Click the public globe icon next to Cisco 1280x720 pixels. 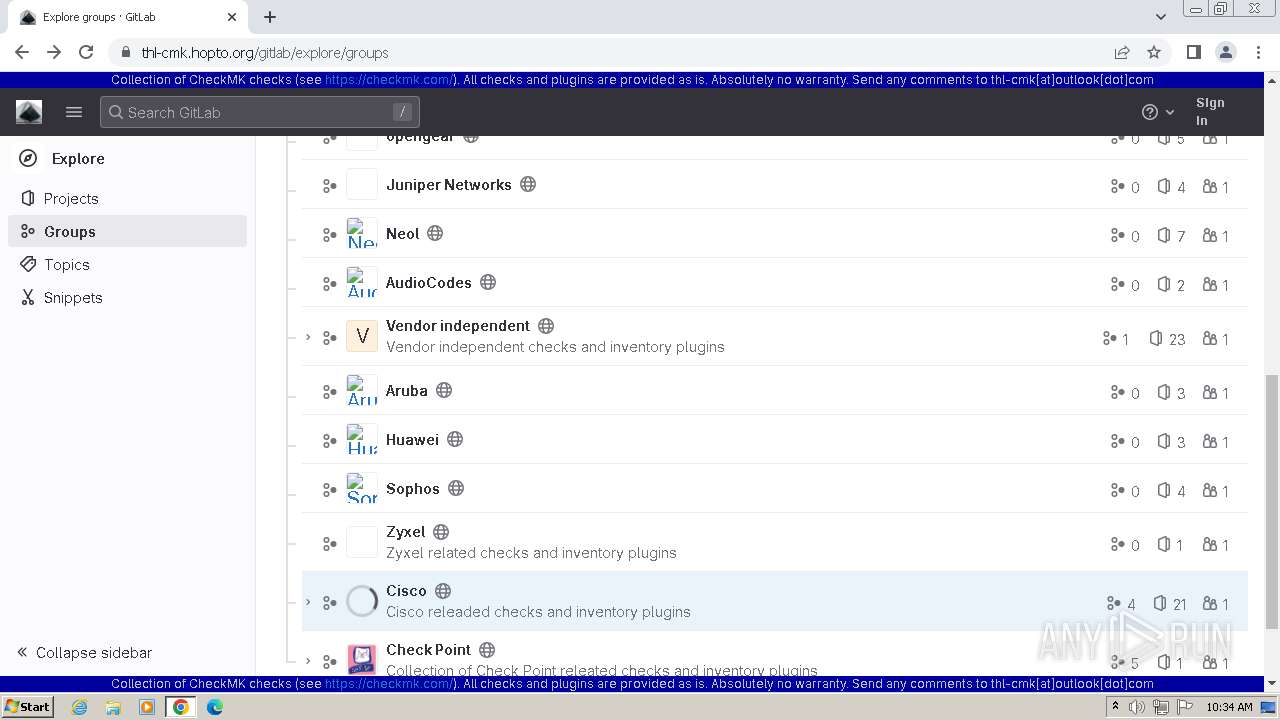point(443,590)
